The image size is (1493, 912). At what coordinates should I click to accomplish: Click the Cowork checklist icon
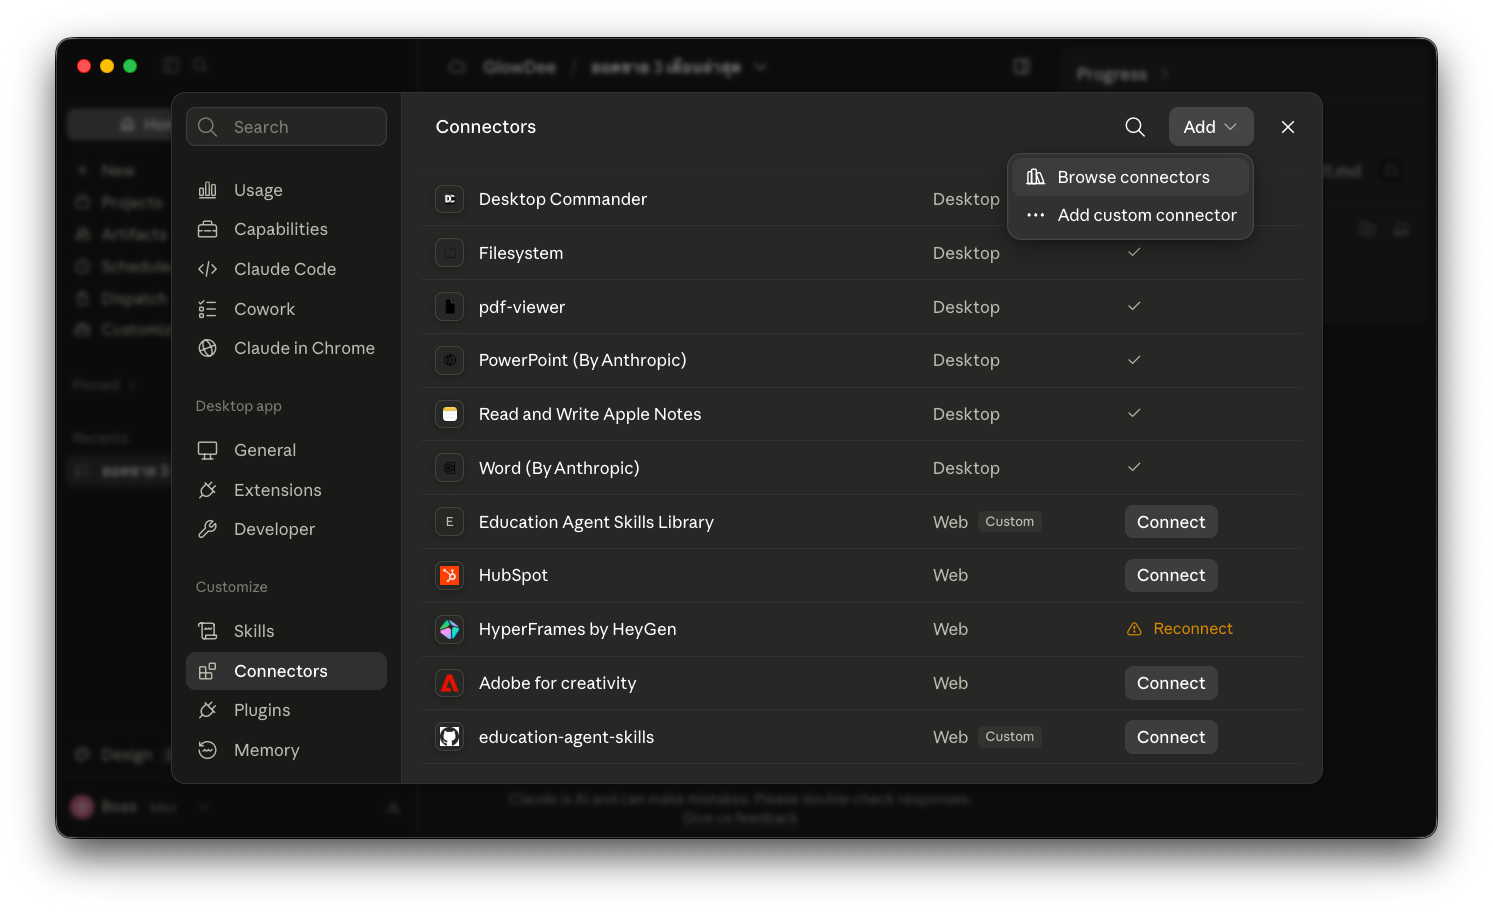click(x=208, y=309)
